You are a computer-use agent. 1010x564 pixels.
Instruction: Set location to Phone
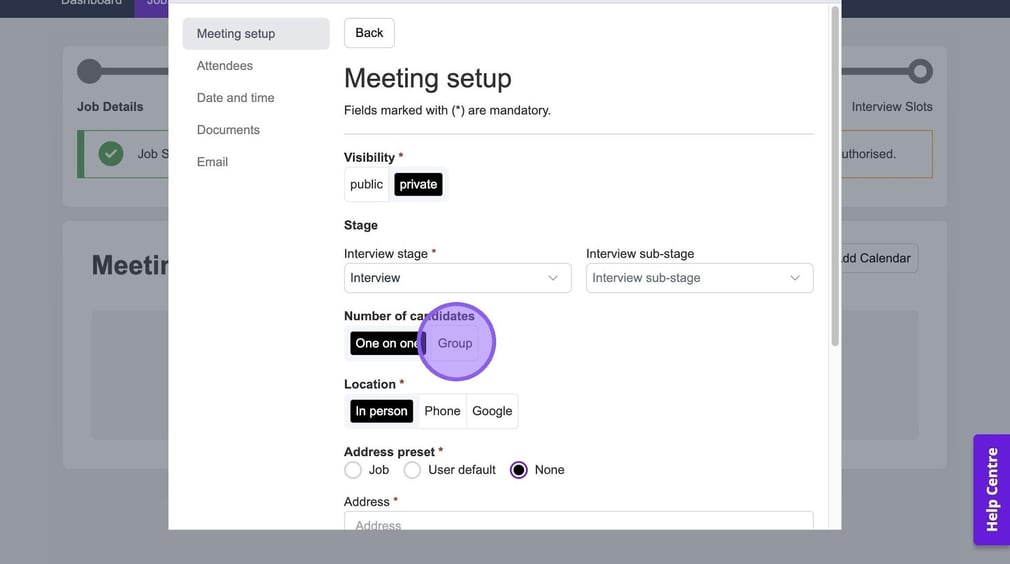(x=442, y=411)
